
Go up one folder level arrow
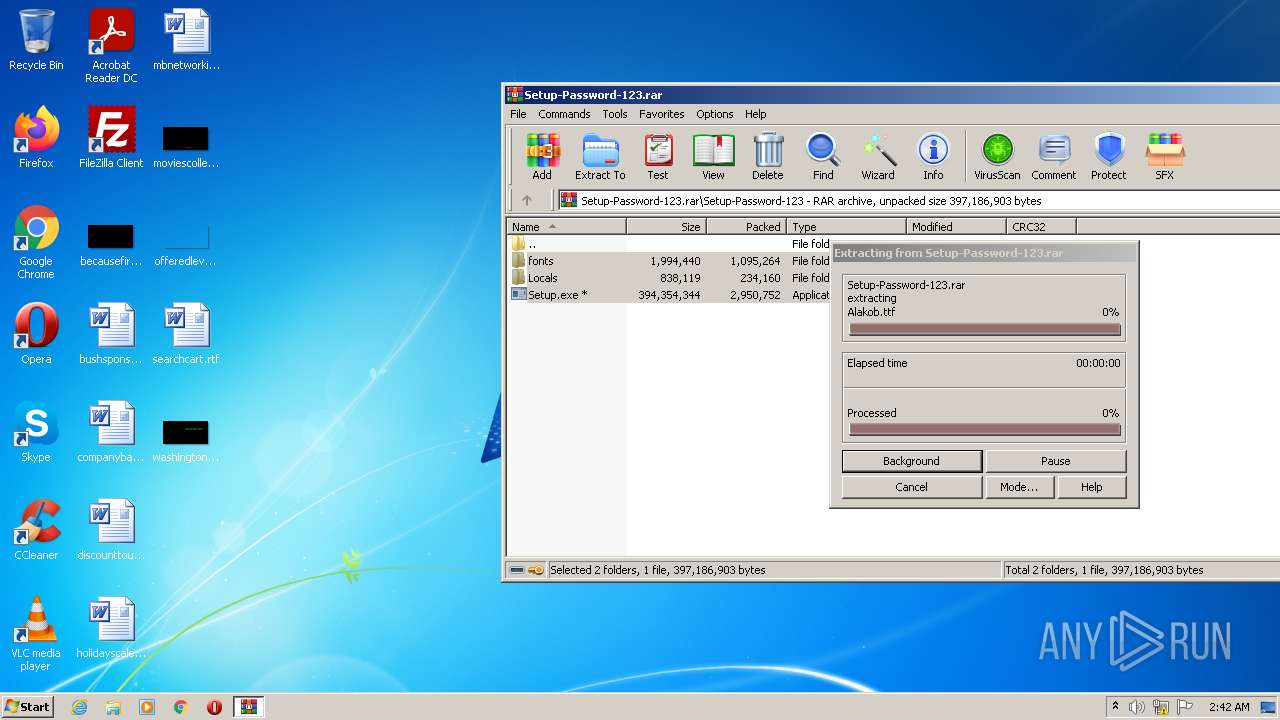pos(527,200)
